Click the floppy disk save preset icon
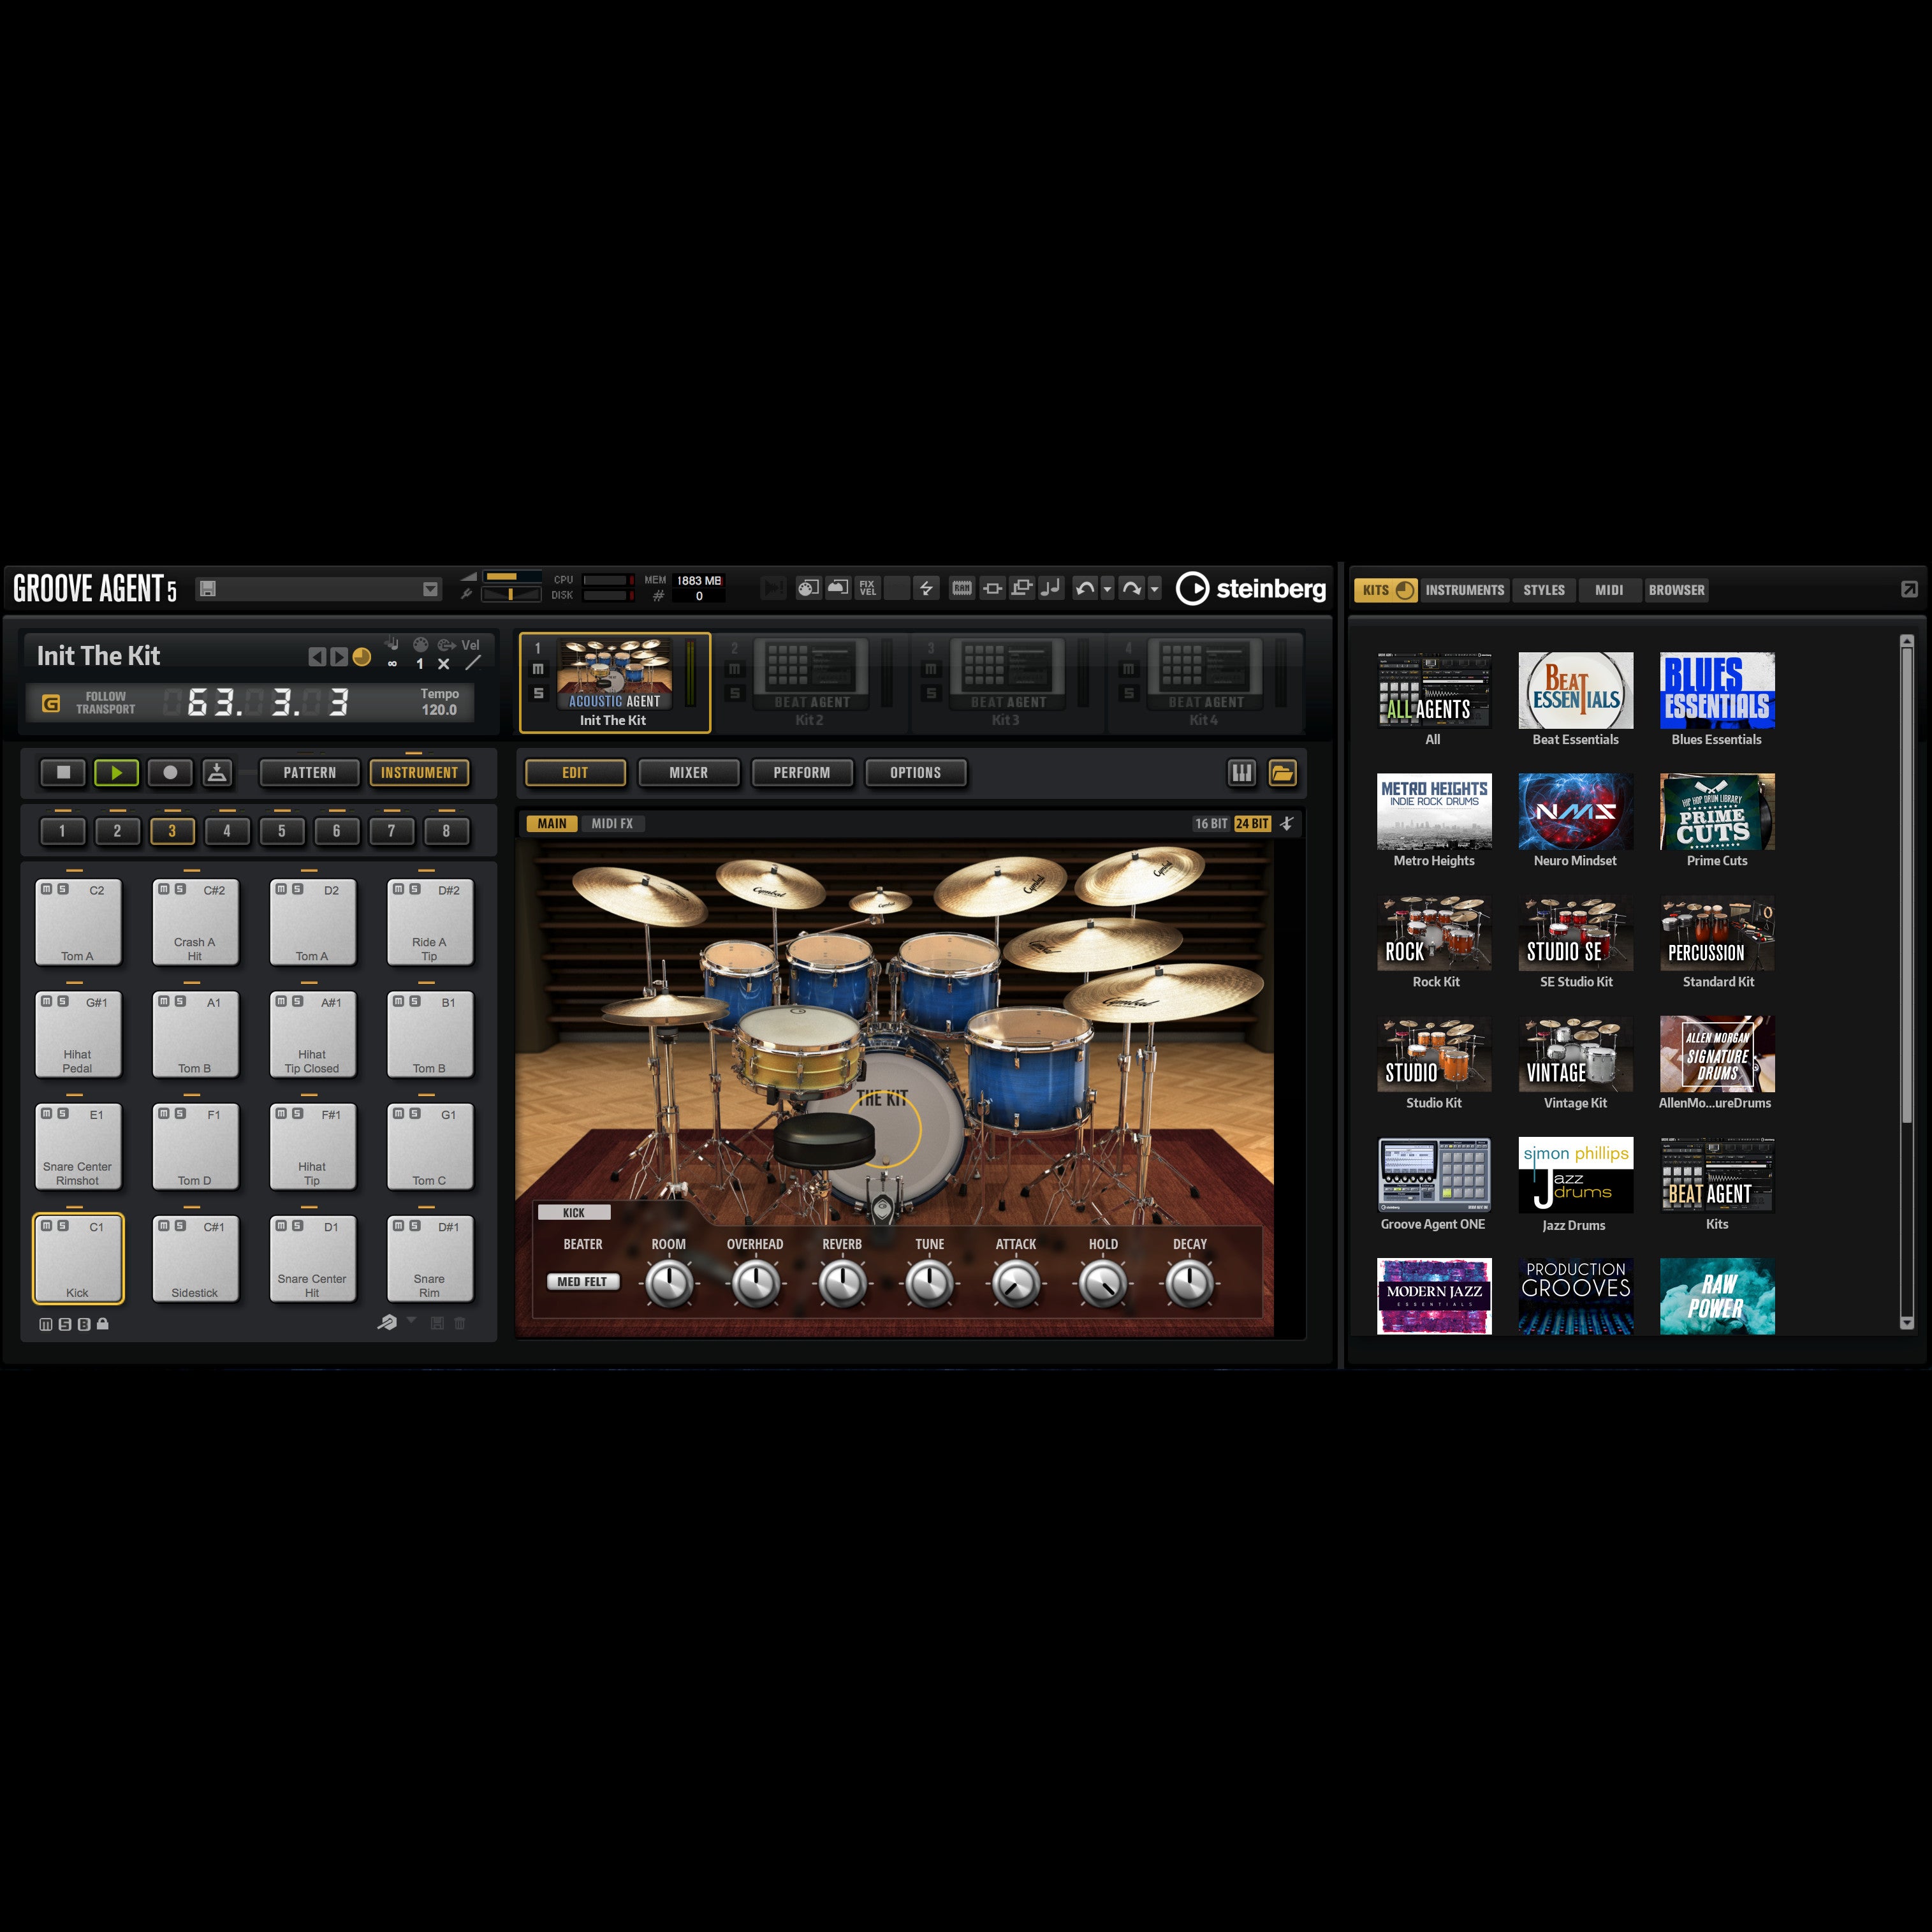The width and height of the screenshot is (1932, 1932). (207, 589)
